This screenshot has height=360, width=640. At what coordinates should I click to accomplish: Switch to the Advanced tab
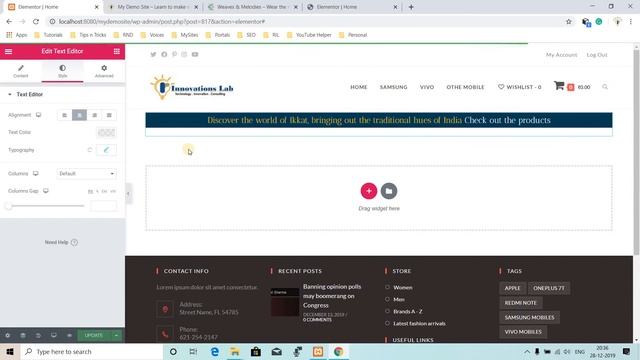[104, 71]
